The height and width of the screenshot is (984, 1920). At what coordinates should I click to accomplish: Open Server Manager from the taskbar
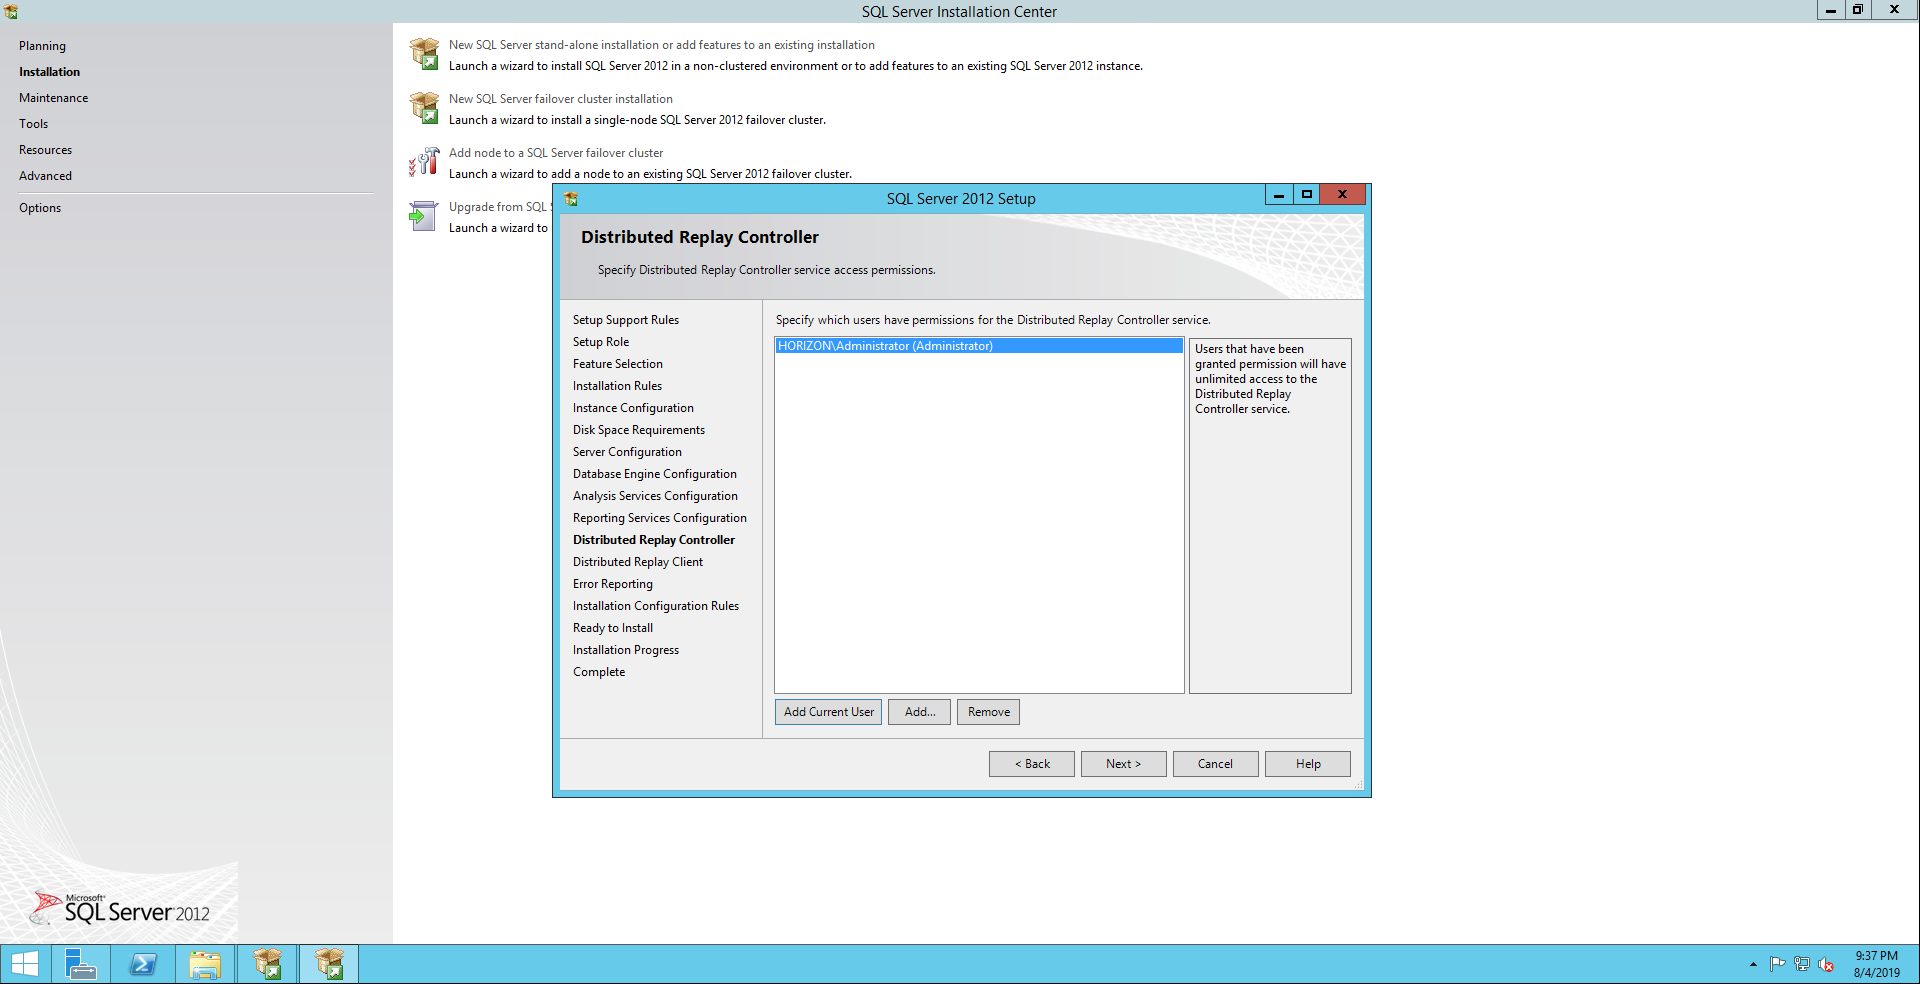[x=80, y=964]
